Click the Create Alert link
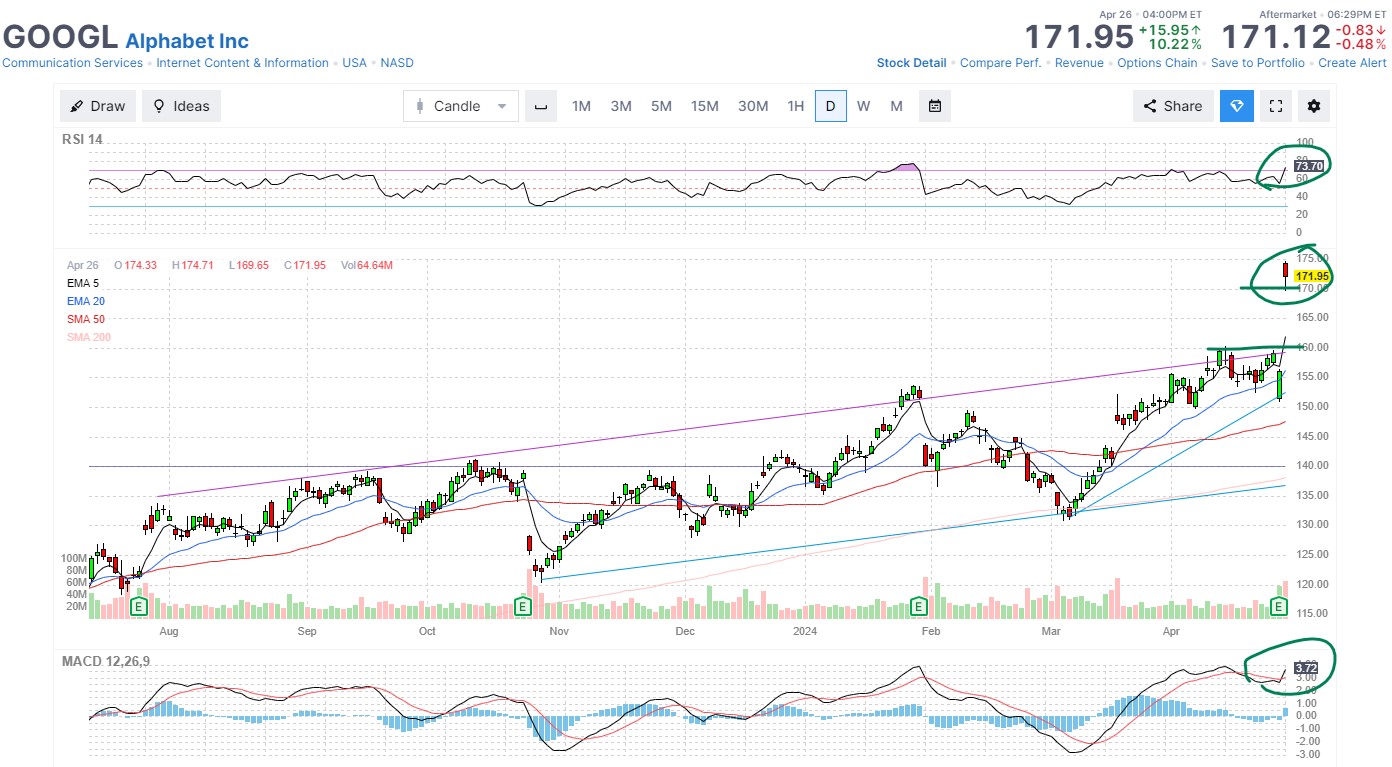 (1352, 63)
